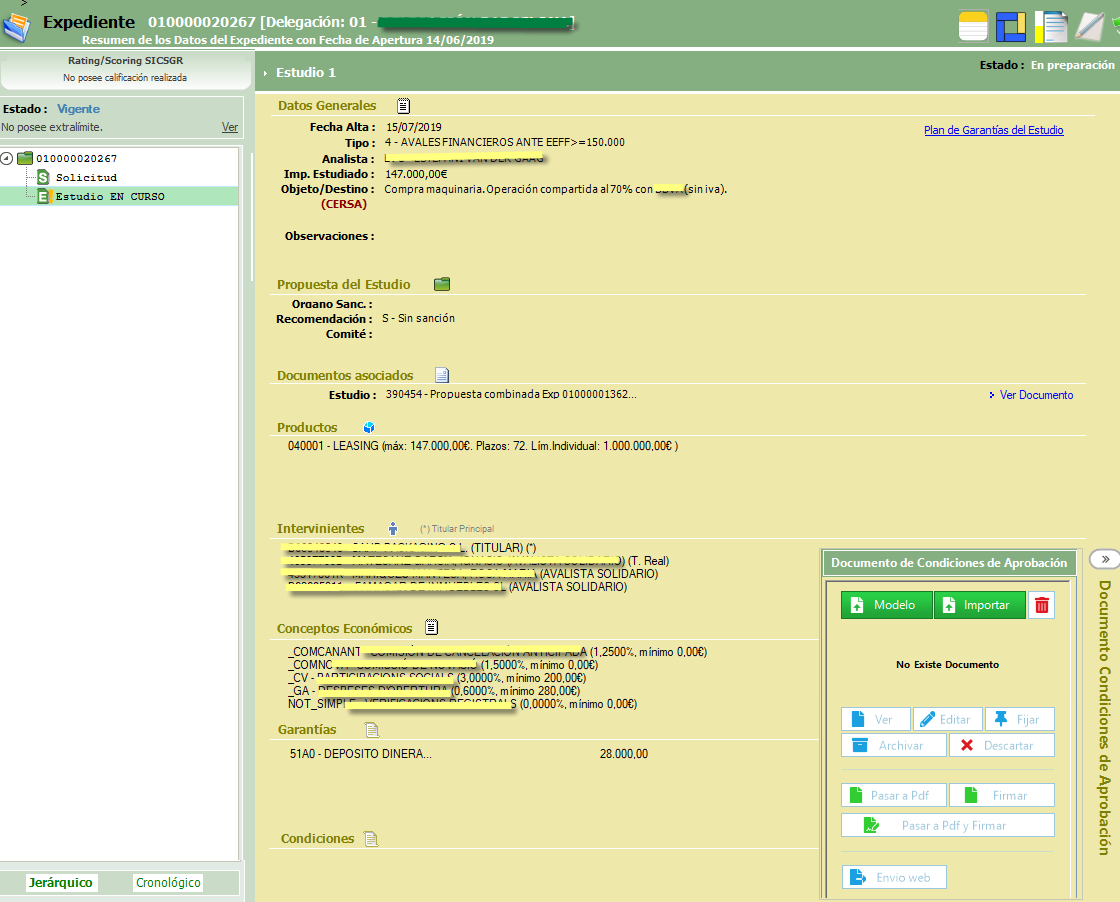
Task: Click the Condiciones document icon
Action: 371,838
